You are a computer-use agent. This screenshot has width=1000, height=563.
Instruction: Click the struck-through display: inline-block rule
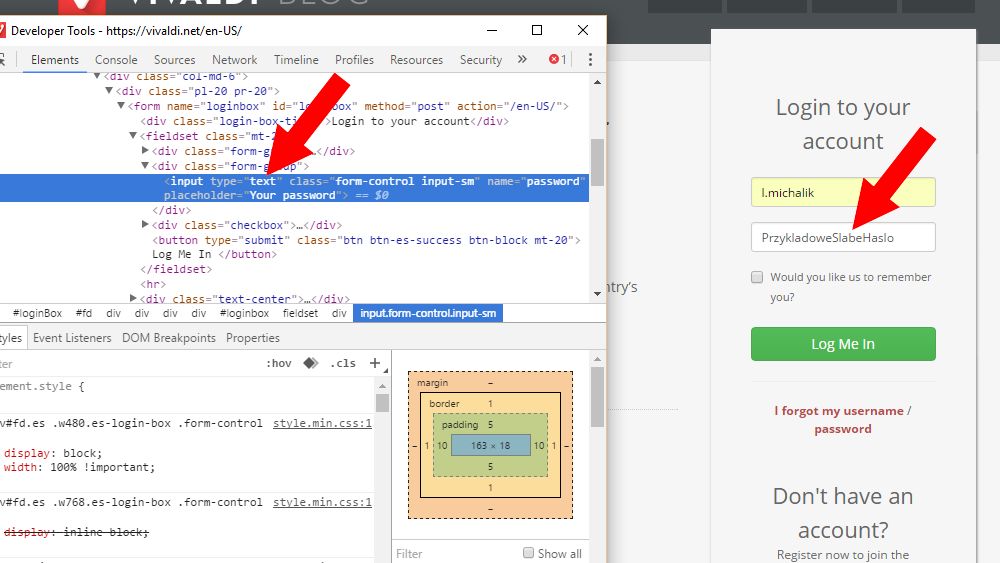76,532
